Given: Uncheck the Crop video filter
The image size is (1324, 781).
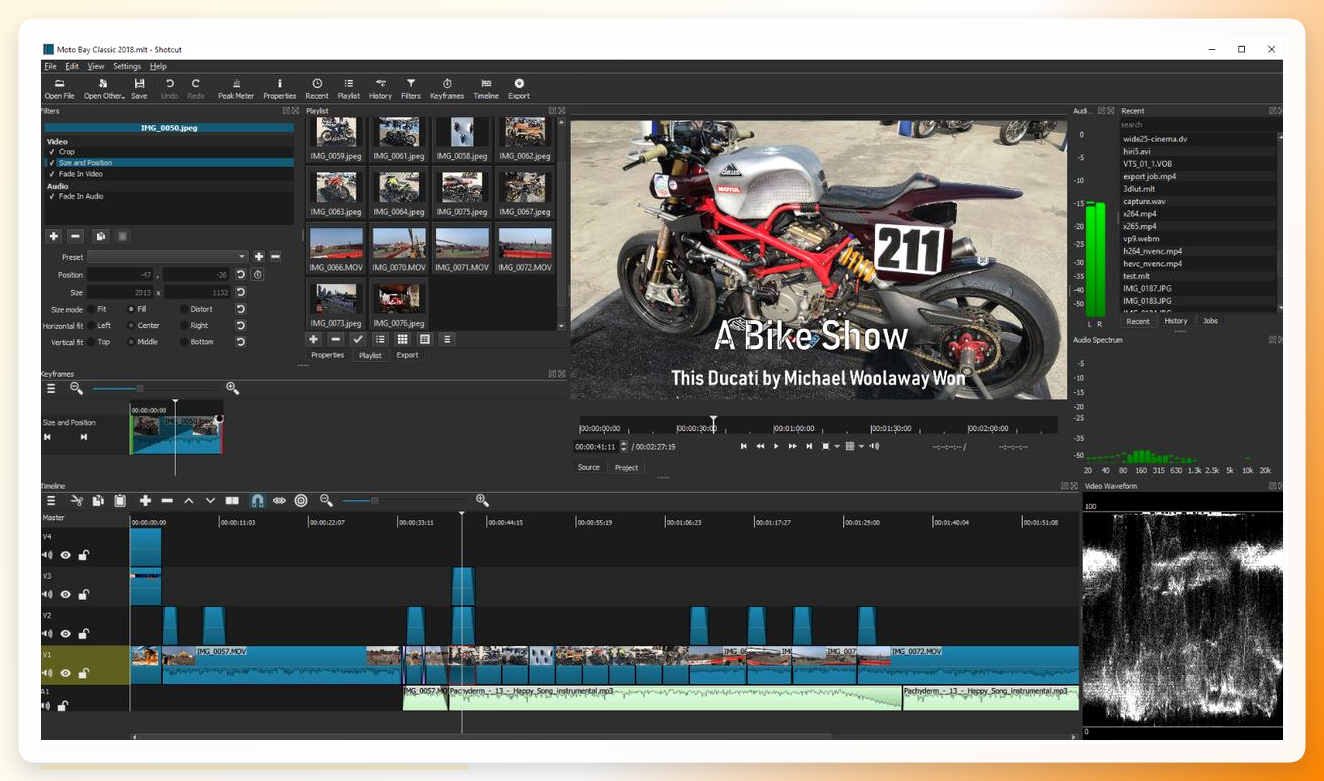Looking at the screenshot, I should 52,152.
